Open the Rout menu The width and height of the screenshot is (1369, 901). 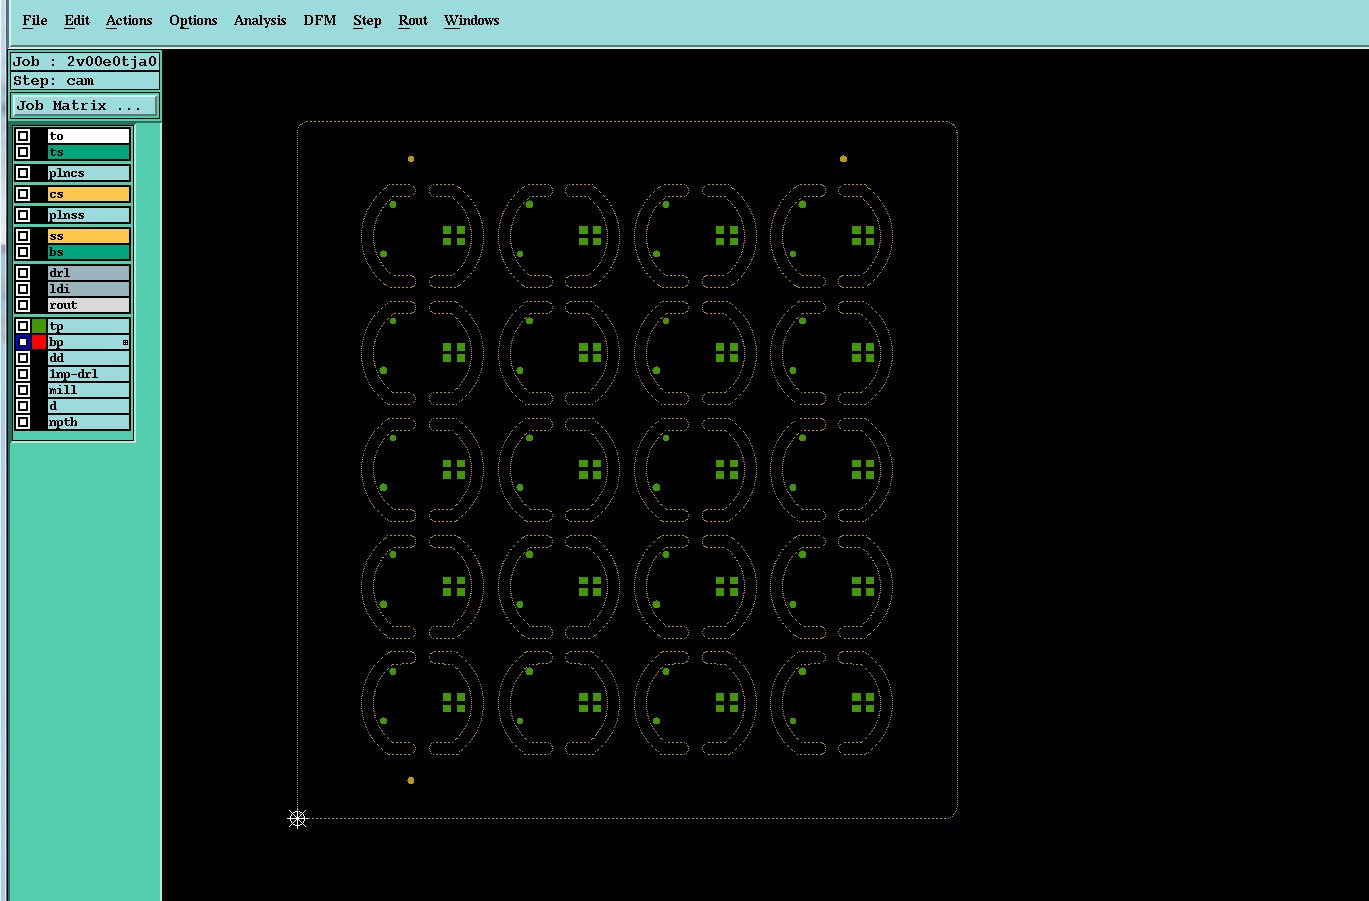pyautogui.click(x=413, y=20)
